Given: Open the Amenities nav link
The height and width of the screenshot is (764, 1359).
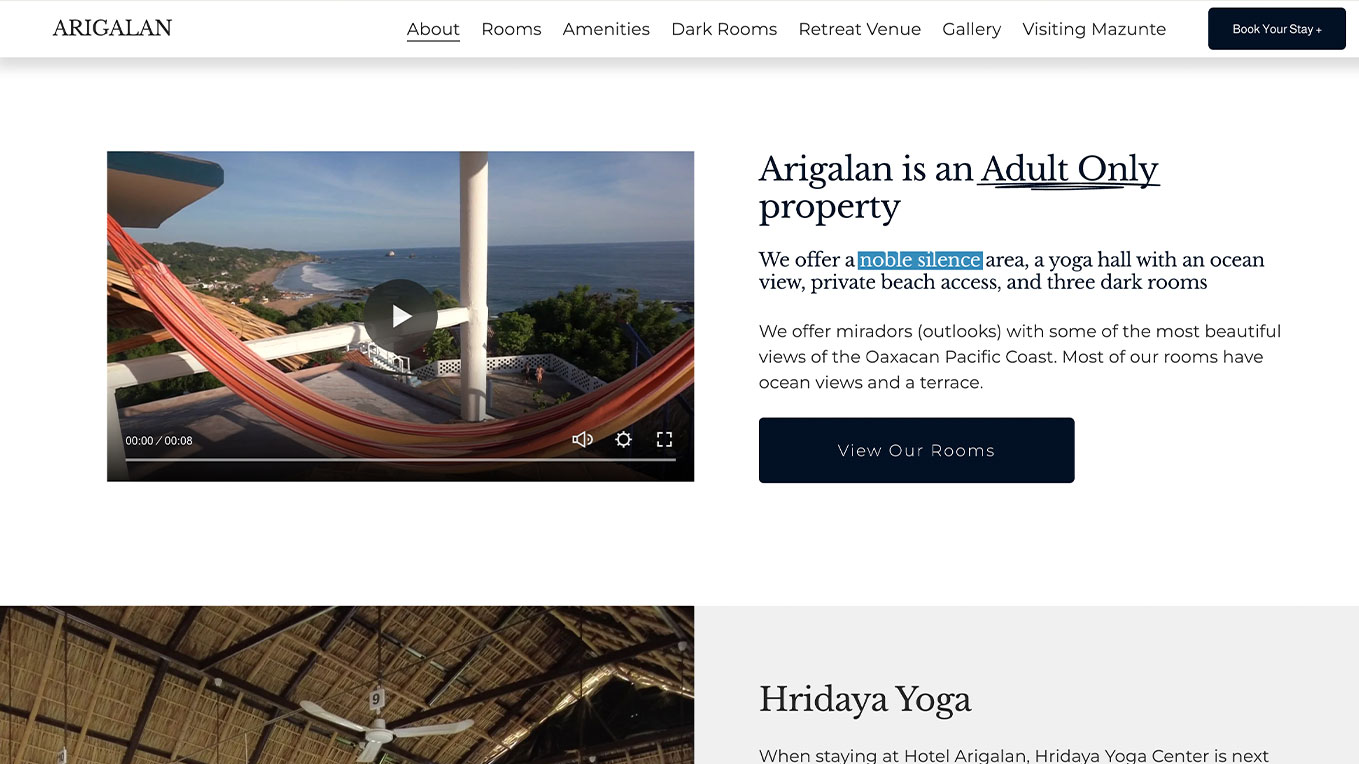Looking at the screenshot, I should (x=606, y=29).
